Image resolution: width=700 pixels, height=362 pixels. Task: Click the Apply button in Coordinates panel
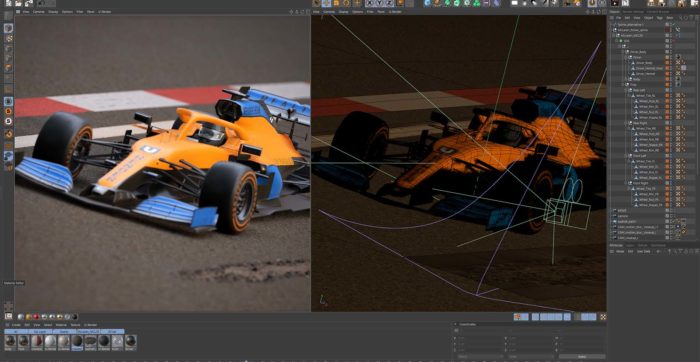click(582, 356)
